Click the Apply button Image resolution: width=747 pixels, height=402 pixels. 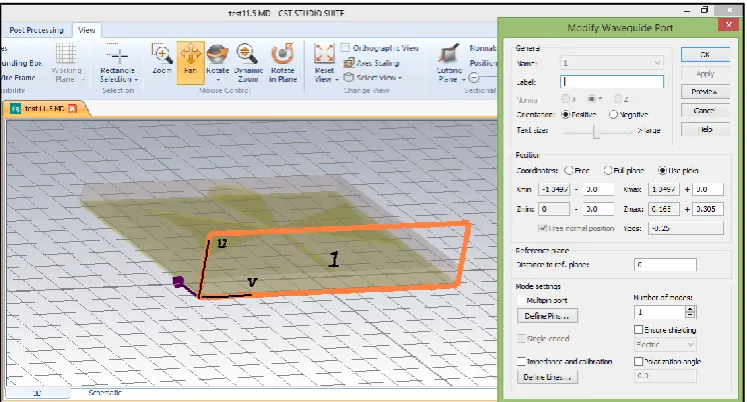[x=705, y=73]
